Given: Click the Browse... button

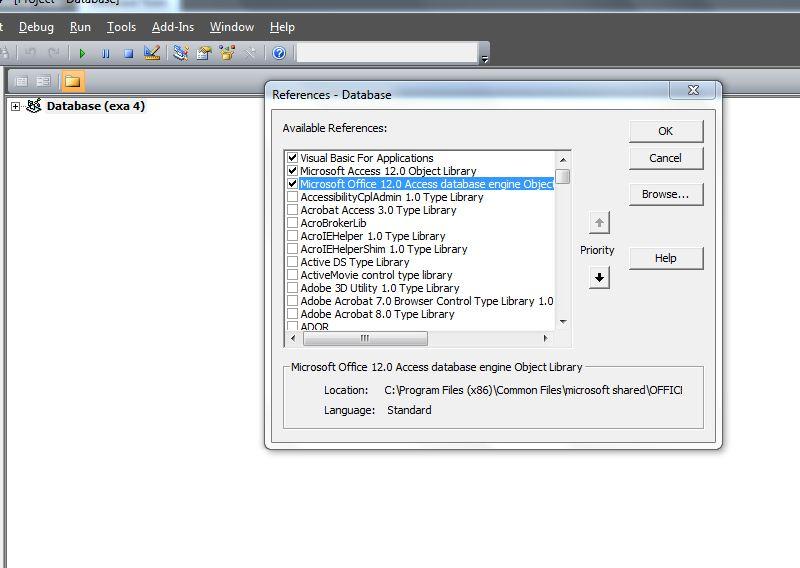Looking at the screenshot, I should click(665, 194).
